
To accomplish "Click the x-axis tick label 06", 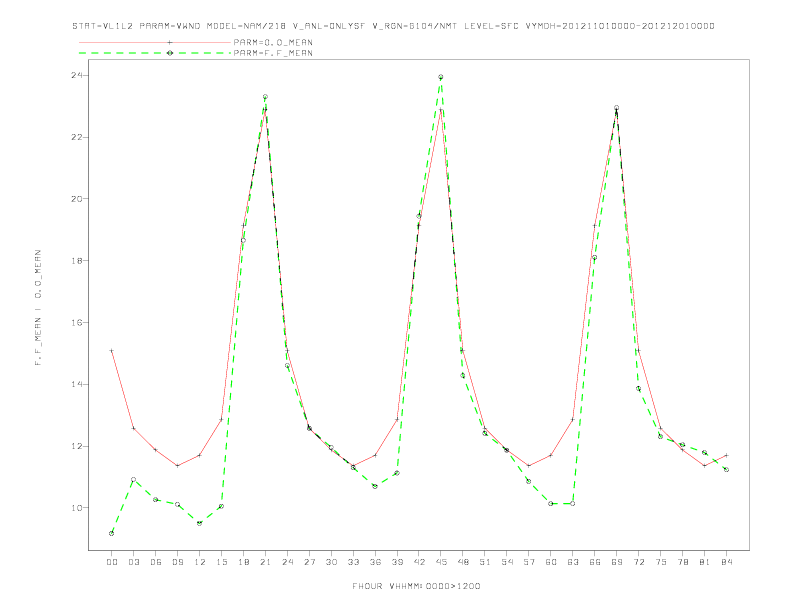I will click(x=156, y=562).
